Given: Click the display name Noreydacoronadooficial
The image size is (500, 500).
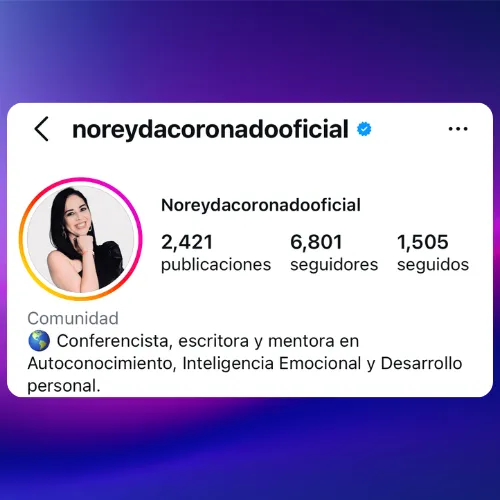Looking at the screenshot, I should 261,205.
